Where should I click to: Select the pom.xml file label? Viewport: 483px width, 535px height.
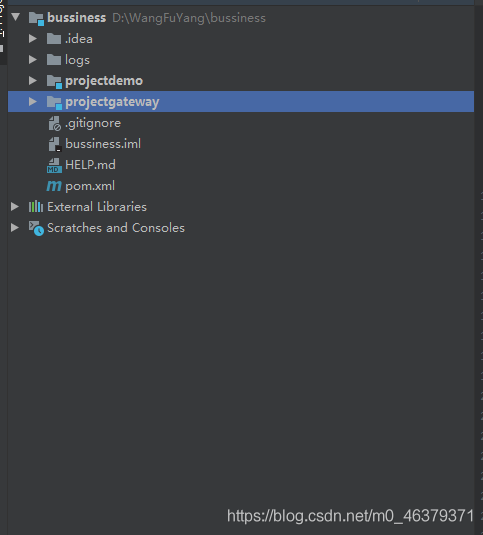coord(90,186)
